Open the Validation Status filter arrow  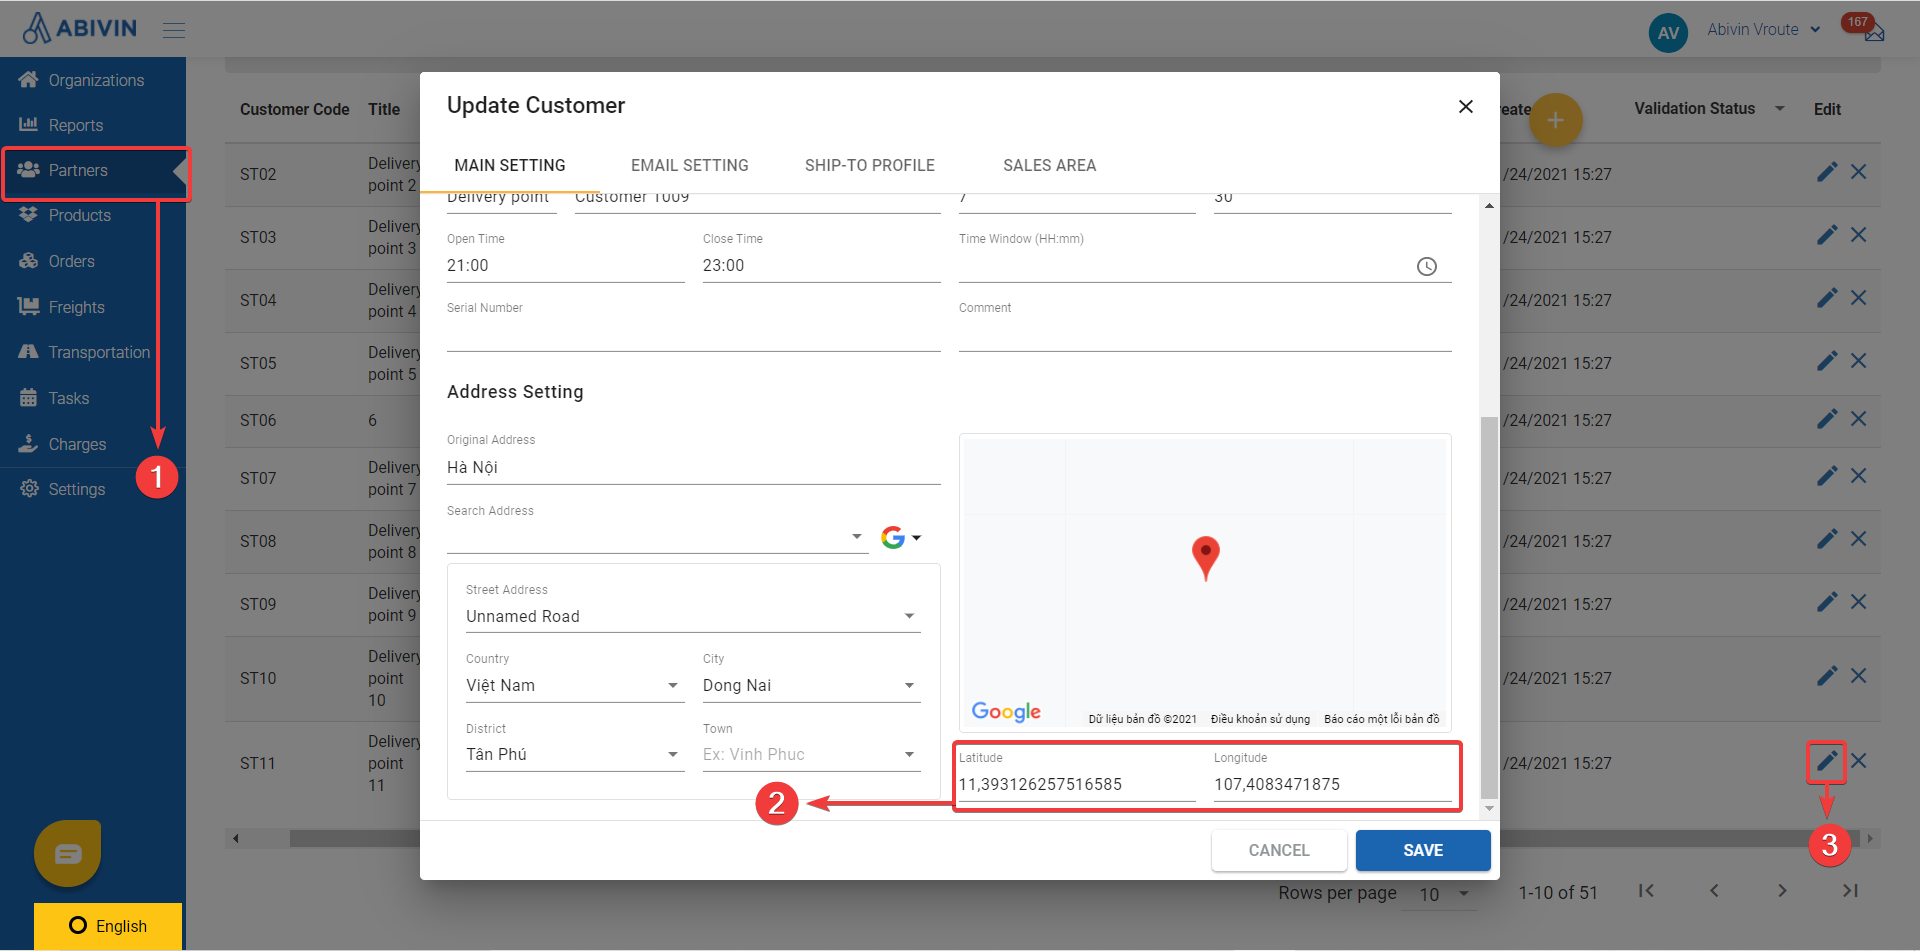click(x=1780, y=108)
